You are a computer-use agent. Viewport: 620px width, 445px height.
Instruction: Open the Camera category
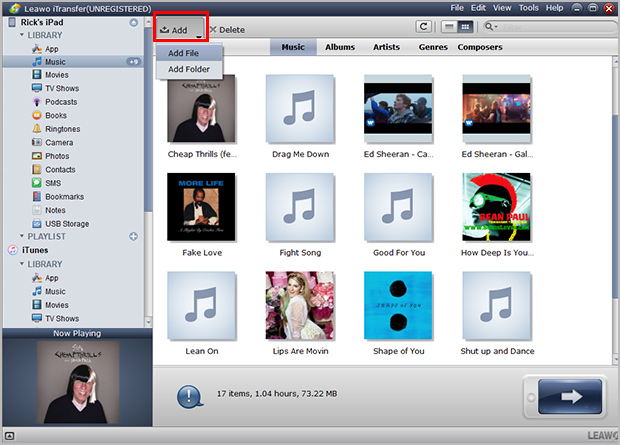tap(59, 142)
